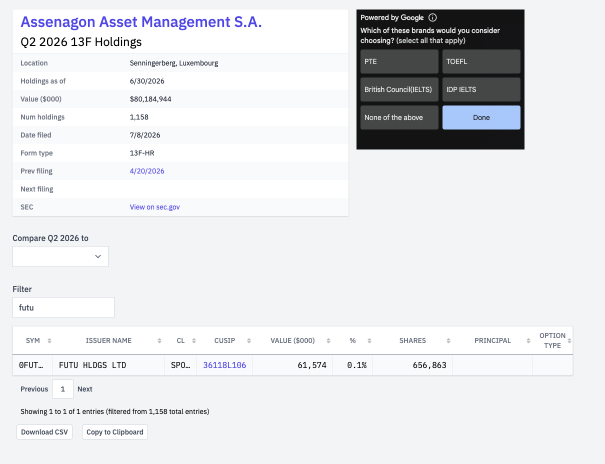The image size is (605, 464).
Task: Sort by ISSUER NAME column arrows
Action: click(x=159, y=341)
